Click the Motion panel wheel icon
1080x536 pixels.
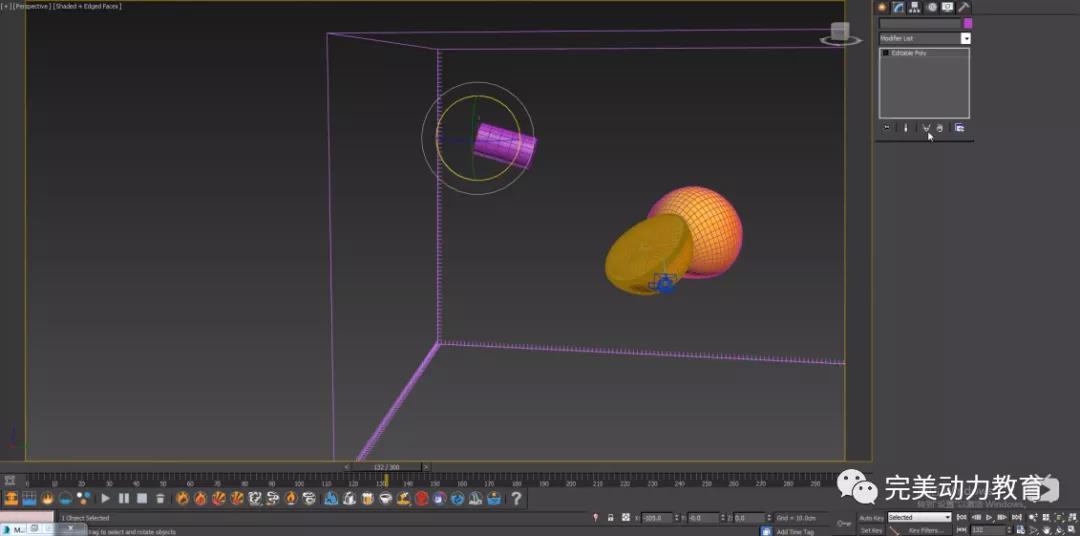[x=932, y=7]
